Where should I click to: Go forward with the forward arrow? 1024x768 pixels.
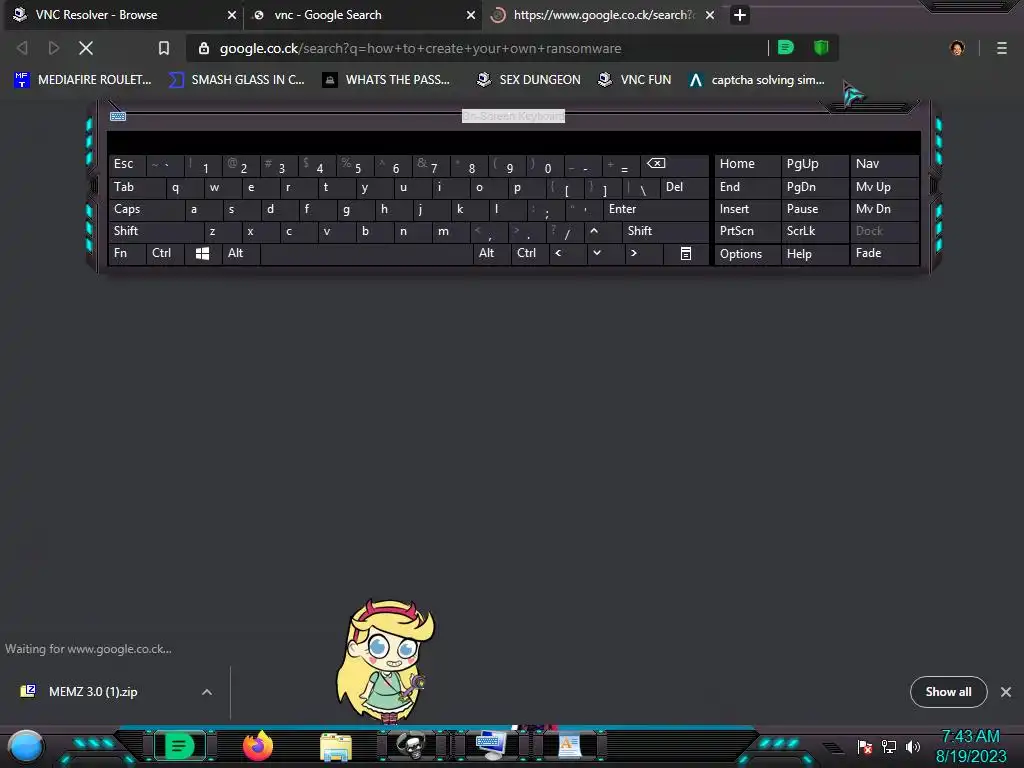tap(54, 48)
